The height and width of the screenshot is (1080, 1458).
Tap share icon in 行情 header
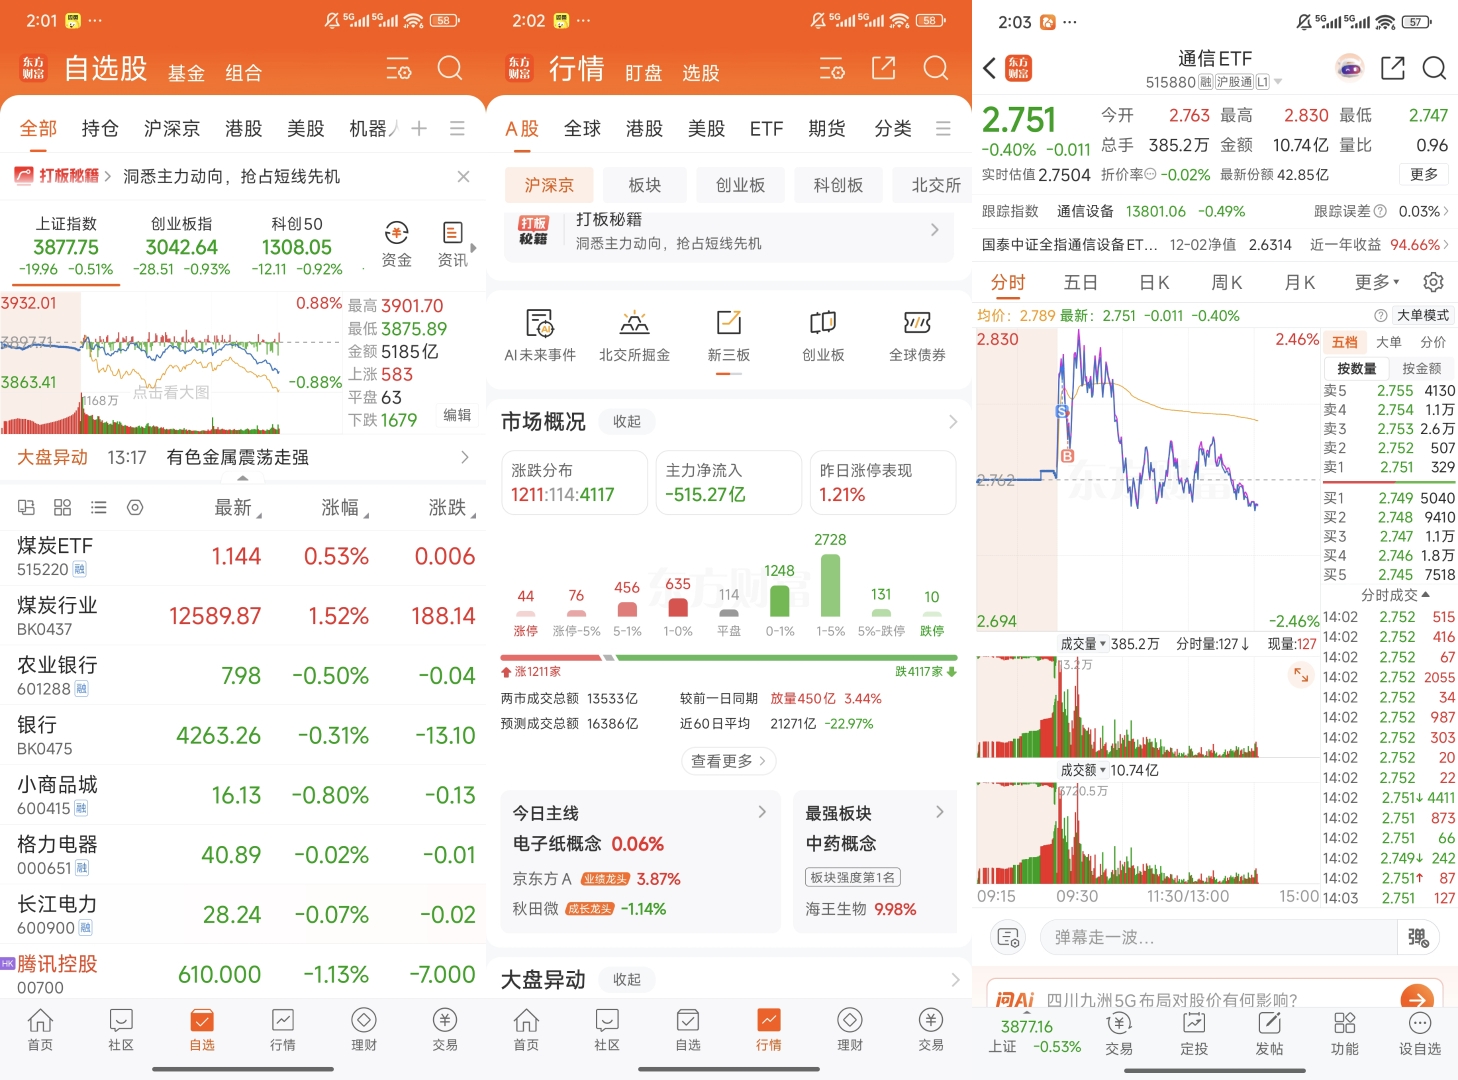[884, 68]
